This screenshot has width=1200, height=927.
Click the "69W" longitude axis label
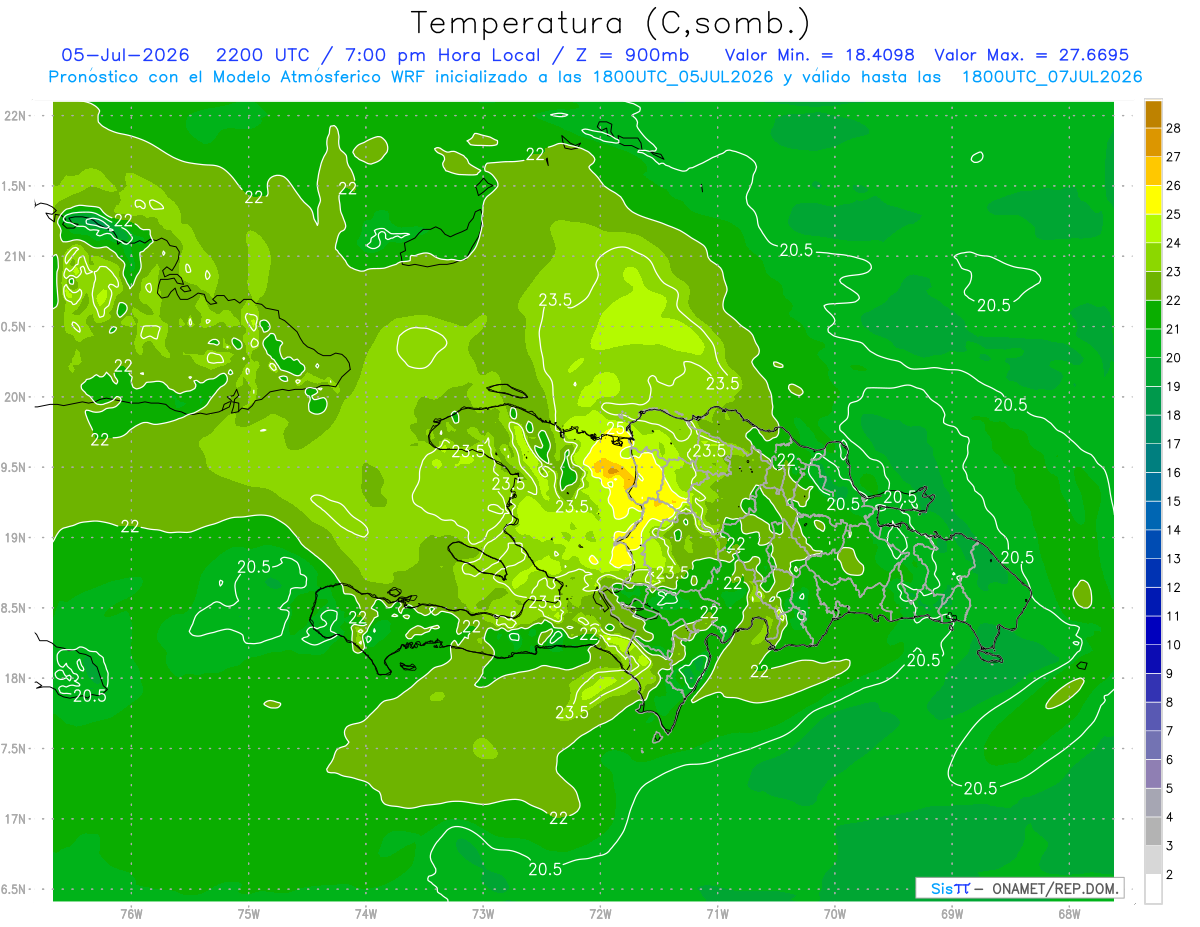(952, 913)
